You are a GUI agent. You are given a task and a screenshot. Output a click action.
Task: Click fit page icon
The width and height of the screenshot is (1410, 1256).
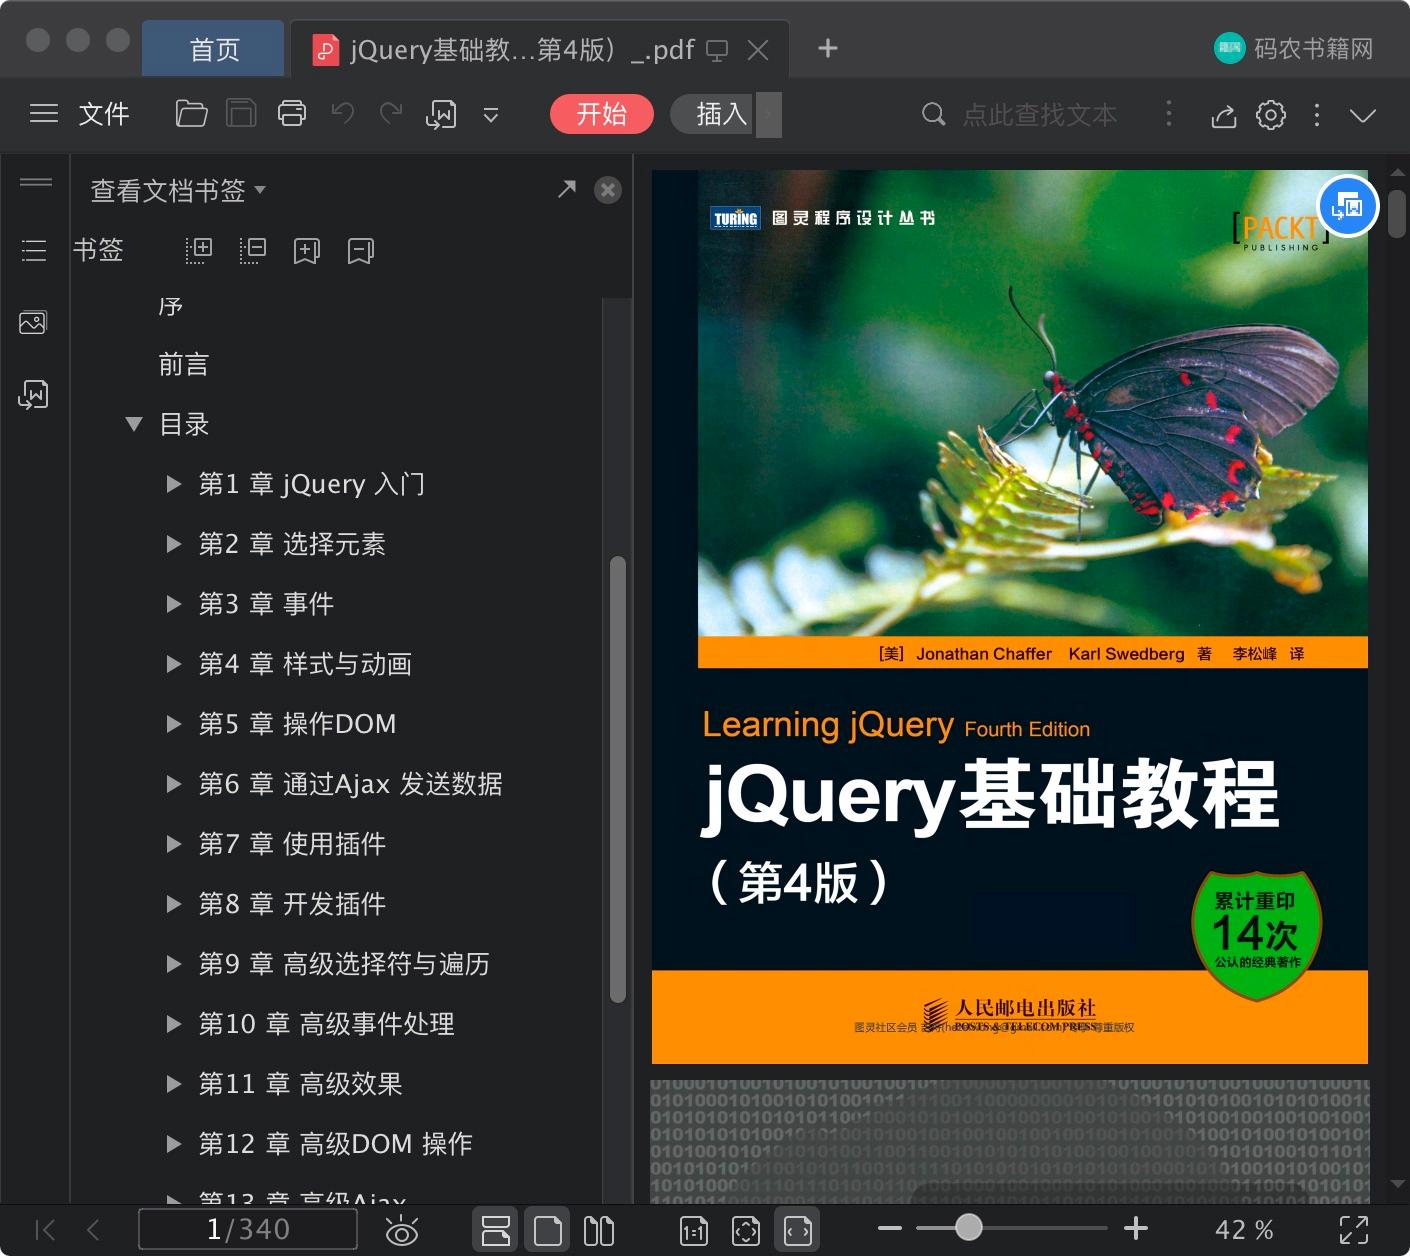click(x=746, y=1230)
